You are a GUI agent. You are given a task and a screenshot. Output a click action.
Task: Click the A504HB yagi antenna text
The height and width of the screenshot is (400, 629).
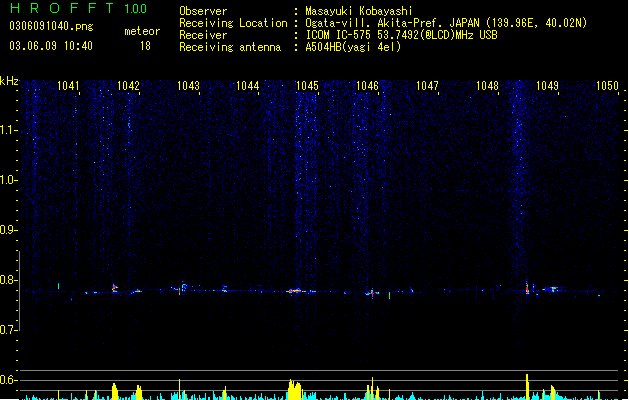[353, 47]
